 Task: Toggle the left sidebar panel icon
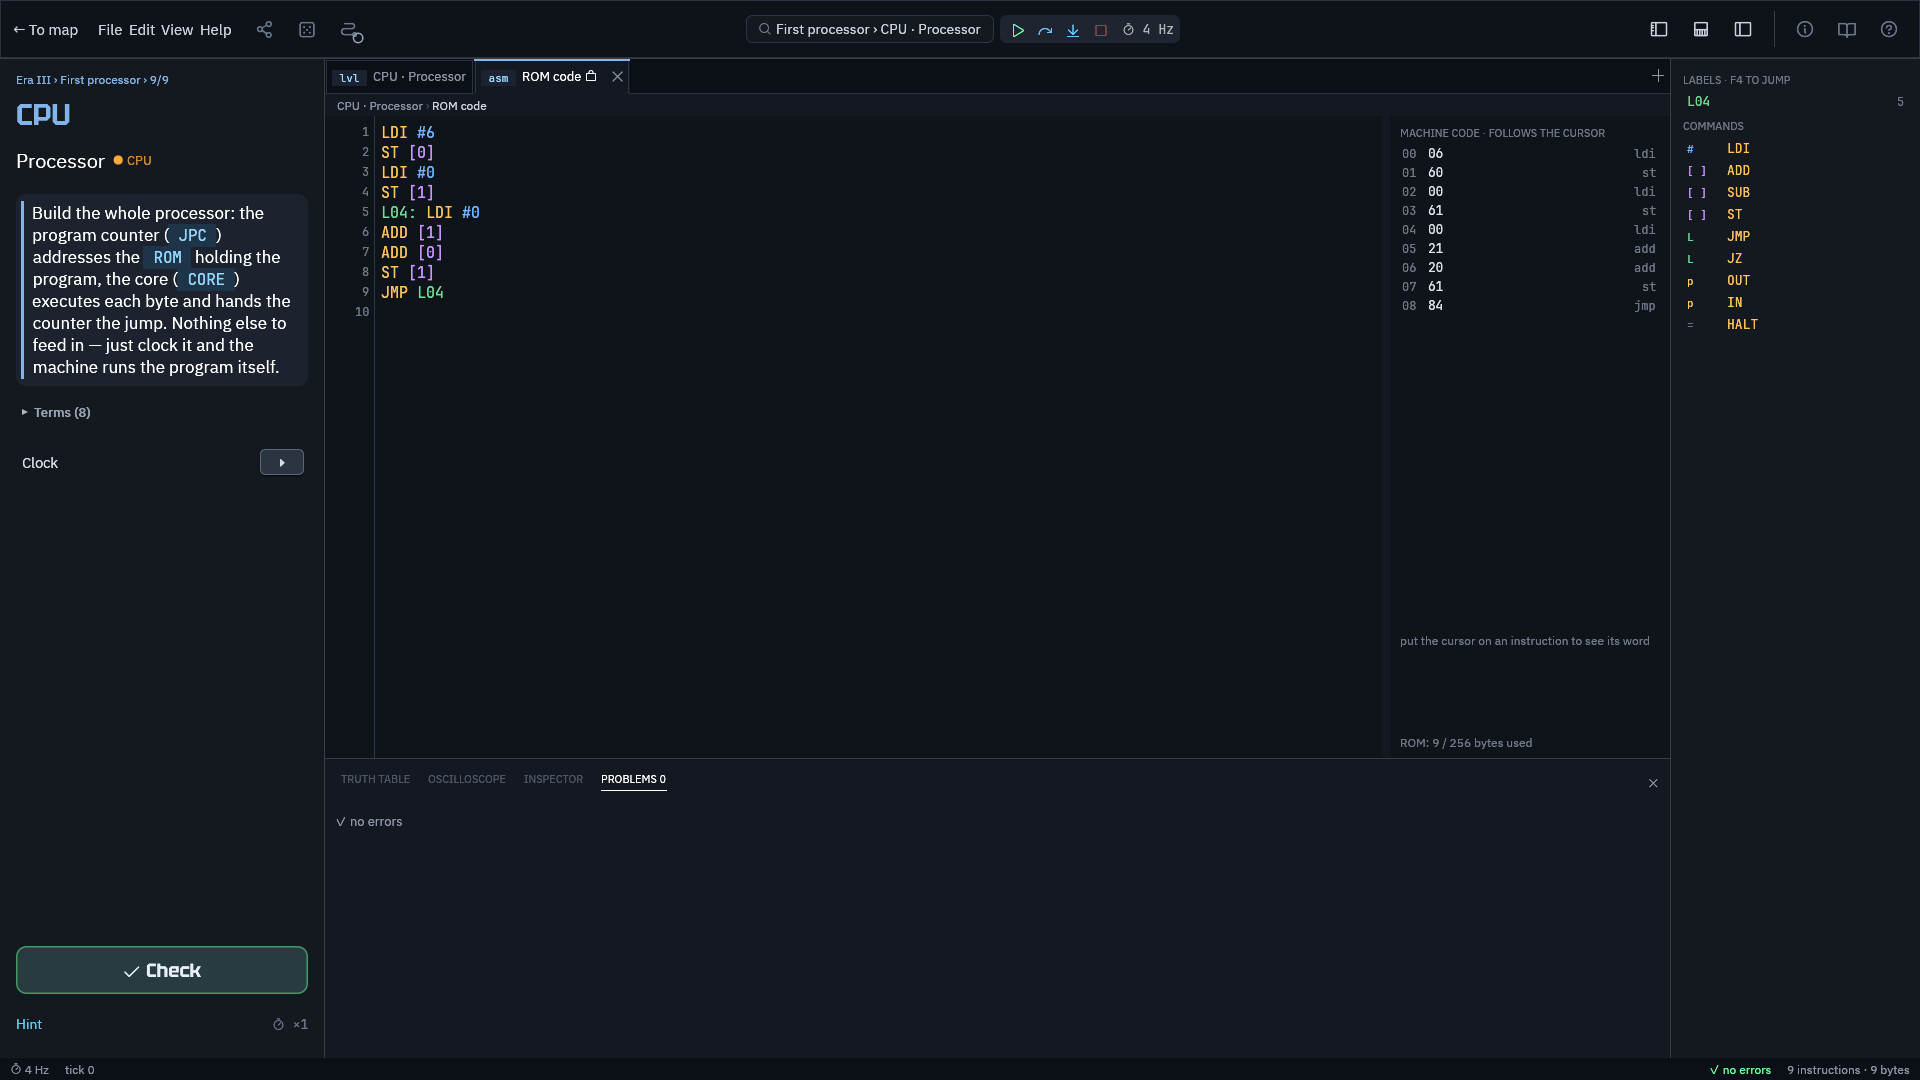click(1659, 30)
